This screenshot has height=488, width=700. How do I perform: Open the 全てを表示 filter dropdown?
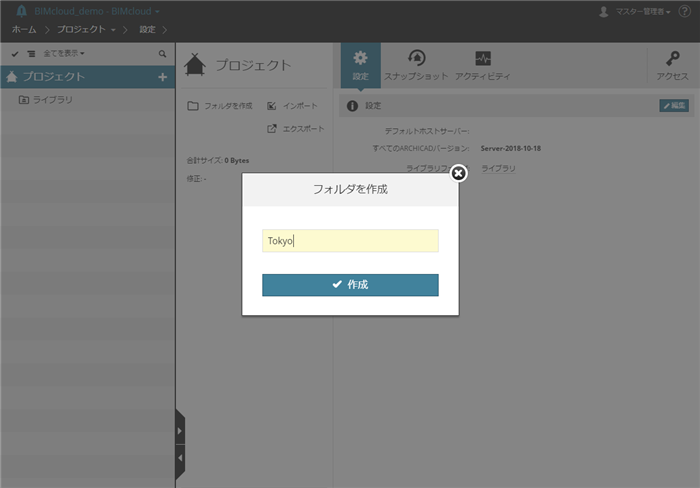[x=64, y=54]
